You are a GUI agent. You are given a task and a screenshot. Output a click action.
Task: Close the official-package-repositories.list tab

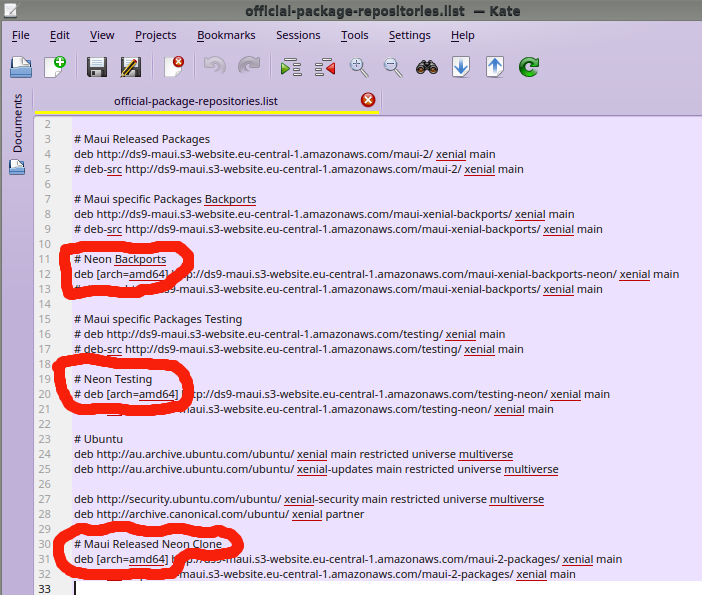pyautogui.click(x=368, y=100)
